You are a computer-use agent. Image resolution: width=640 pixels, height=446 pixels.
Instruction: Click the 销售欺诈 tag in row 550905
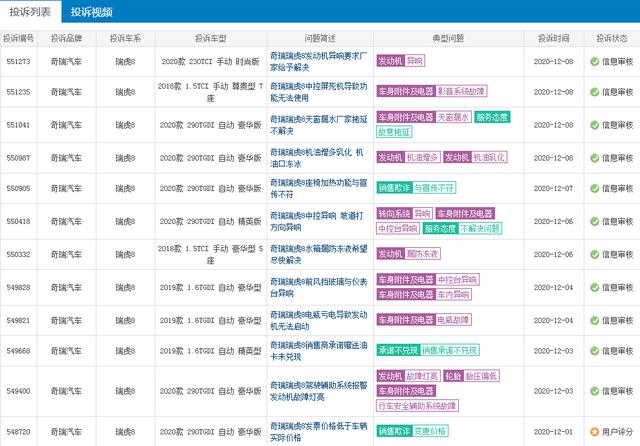[395, 189]
